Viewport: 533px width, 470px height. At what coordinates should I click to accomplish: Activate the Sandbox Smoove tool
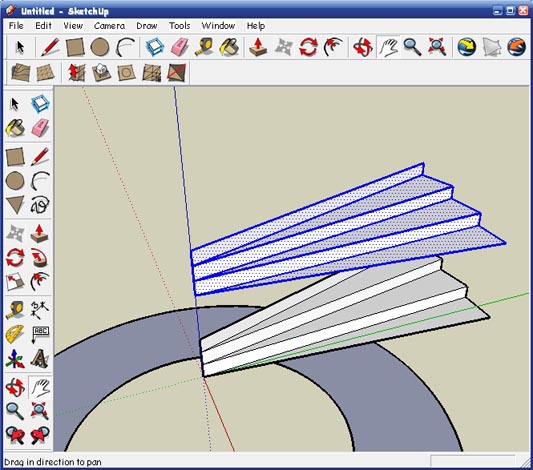coord(76,72)
